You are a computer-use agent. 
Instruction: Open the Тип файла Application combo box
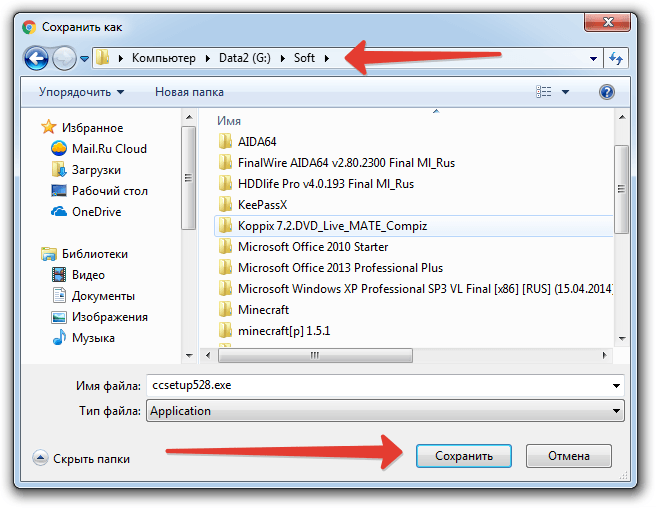[385, 411]
